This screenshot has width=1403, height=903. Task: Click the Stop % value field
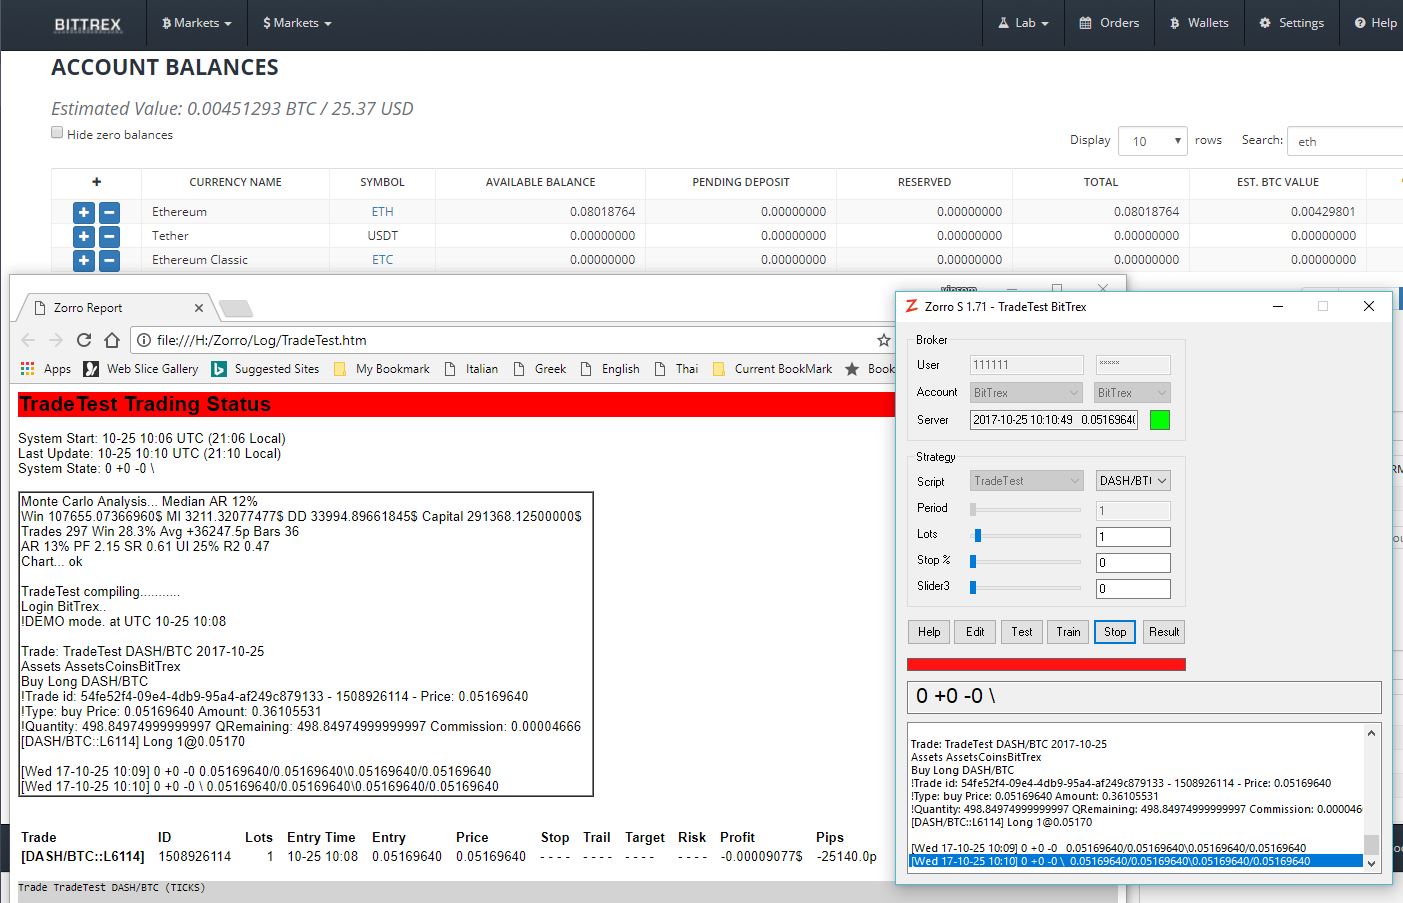[x=1133, y=563]
